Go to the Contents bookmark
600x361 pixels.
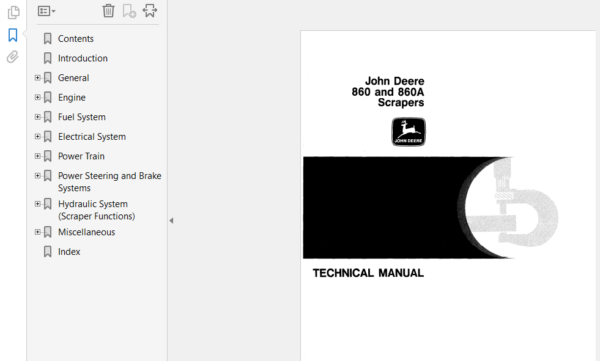[76, 39]
